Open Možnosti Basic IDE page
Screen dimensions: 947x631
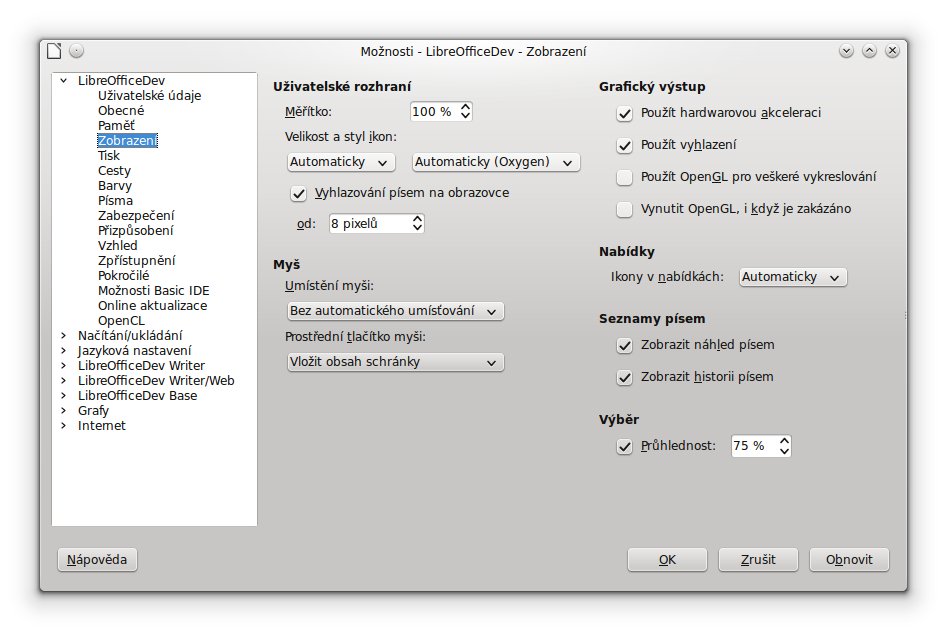153,290
